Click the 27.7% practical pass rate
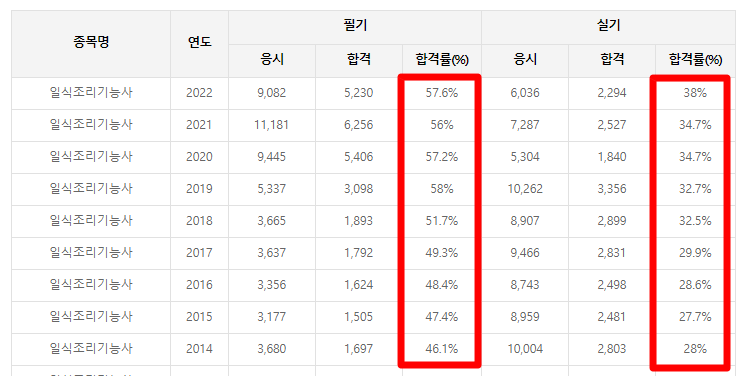739x376 pixels. click(695, 317)
